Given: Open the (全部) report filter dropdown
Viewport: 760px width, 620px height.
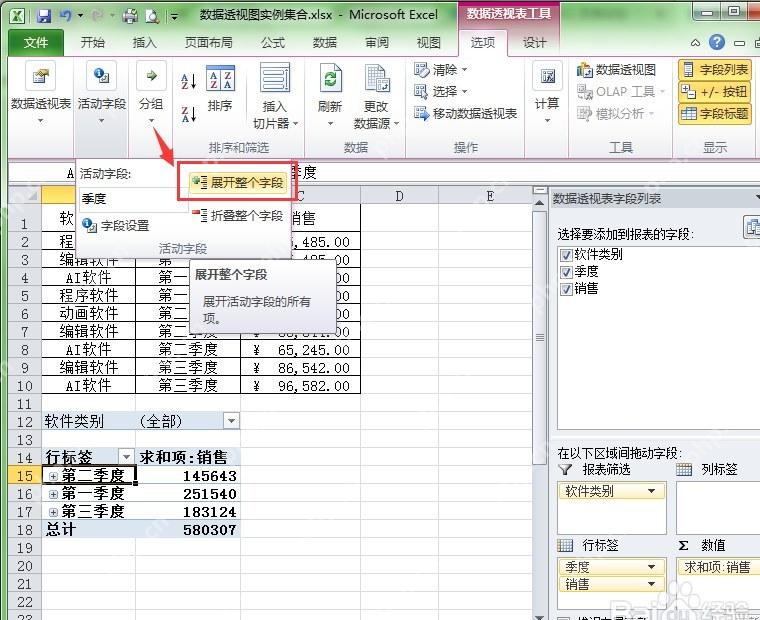Looking at the screenshot, I should pyautogui.click(x=231, y=421).
